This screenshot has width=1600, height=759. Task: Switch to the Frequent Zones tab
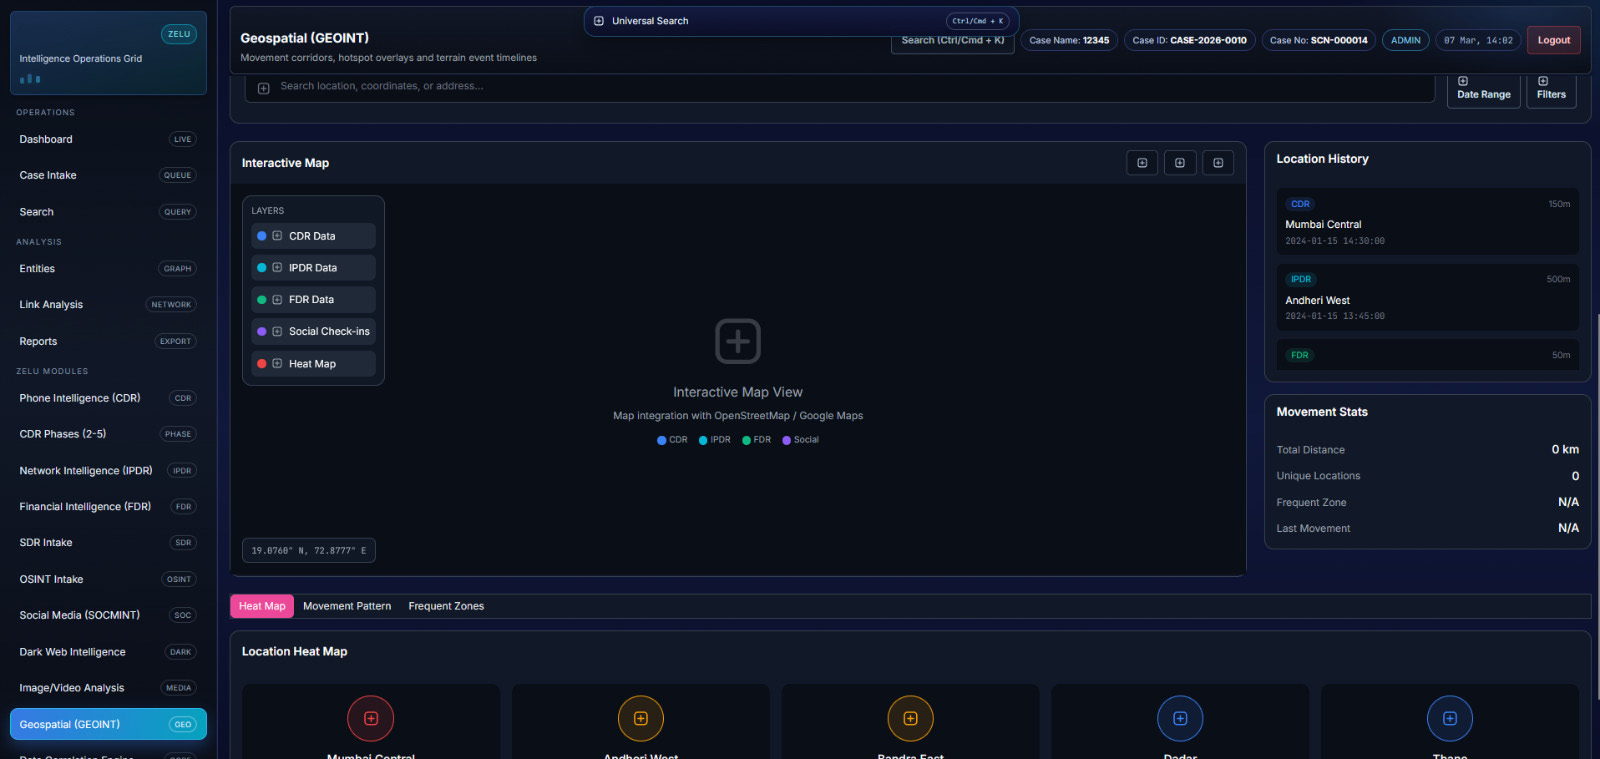[446, 606]
